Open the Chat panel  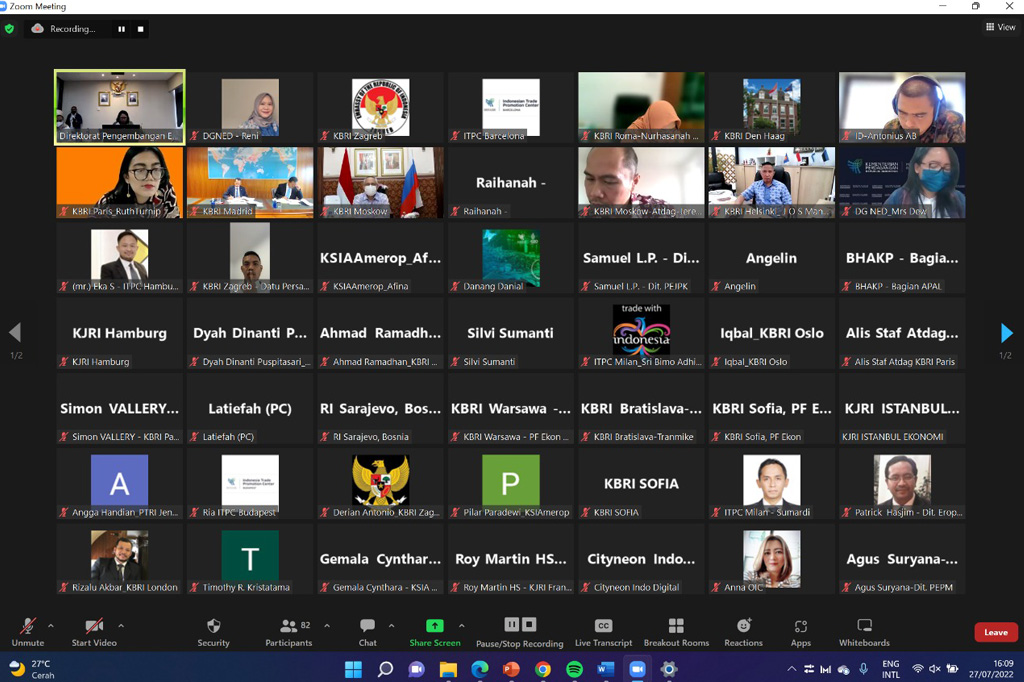pos(367,631)
